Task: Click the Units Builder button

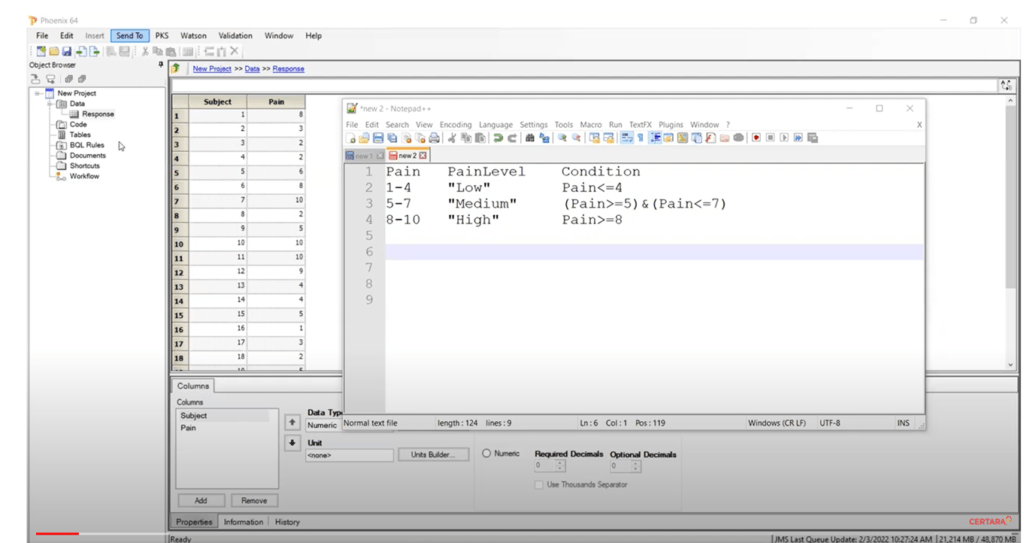Action: 432,455
